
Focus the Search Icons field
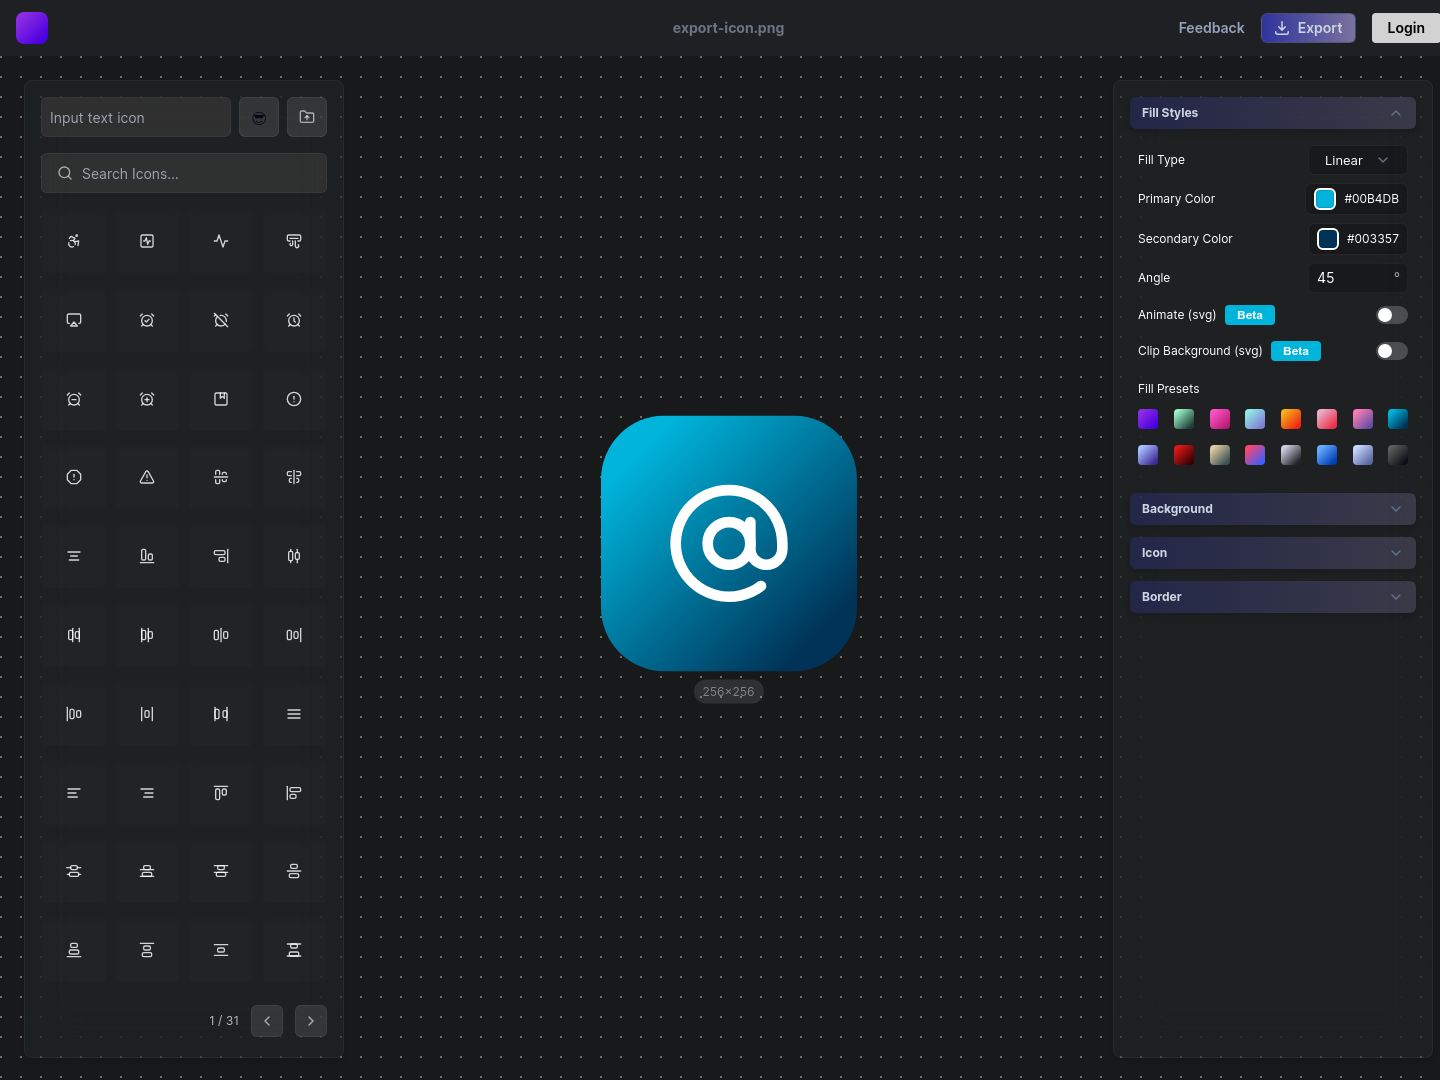pos(184,173)
